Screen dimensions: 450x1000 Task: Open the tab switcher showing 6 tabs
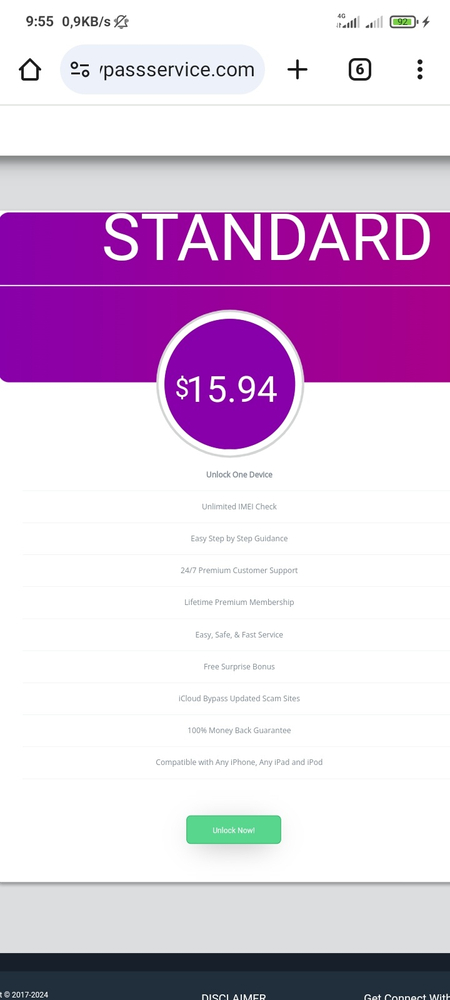click(x=359, y=70)
